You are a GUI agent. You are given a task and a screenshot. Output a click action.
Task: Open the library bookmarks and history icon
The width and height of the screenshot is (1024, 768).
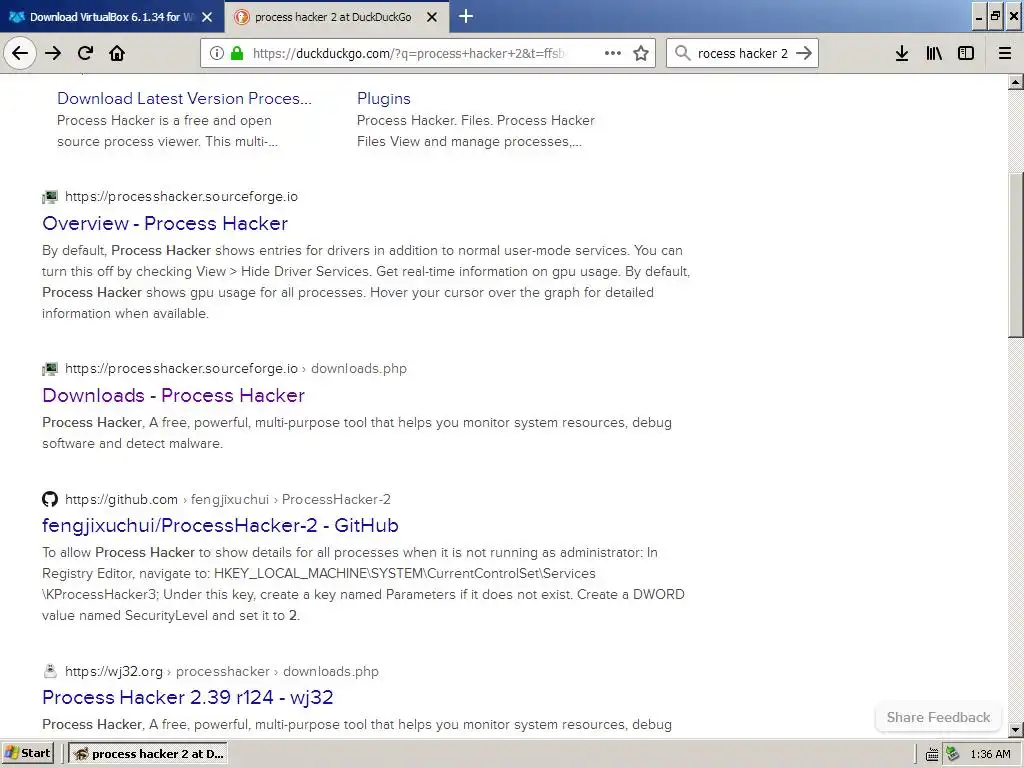pos(934,53)
